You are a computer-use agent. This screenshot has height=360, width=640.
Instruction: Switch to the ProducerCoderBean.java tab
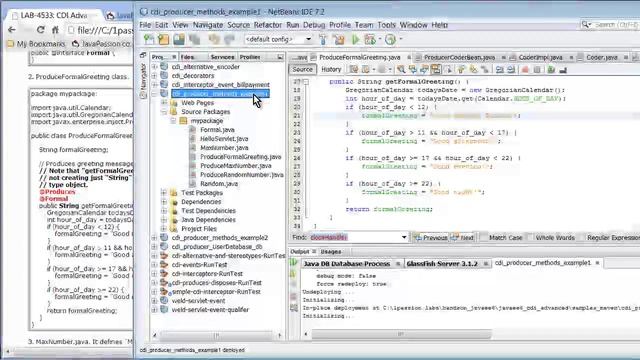pos(459,58)
